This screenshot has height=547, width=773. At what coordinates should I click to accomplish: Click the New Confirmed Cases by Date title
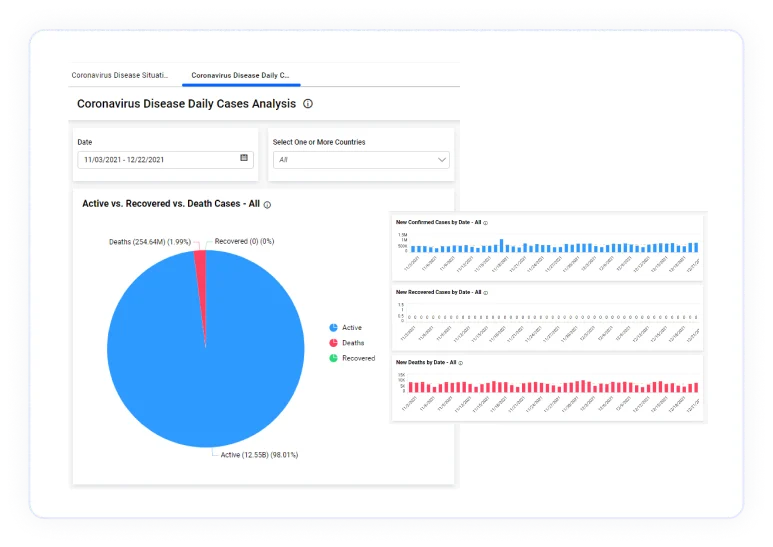coord(438,222)
